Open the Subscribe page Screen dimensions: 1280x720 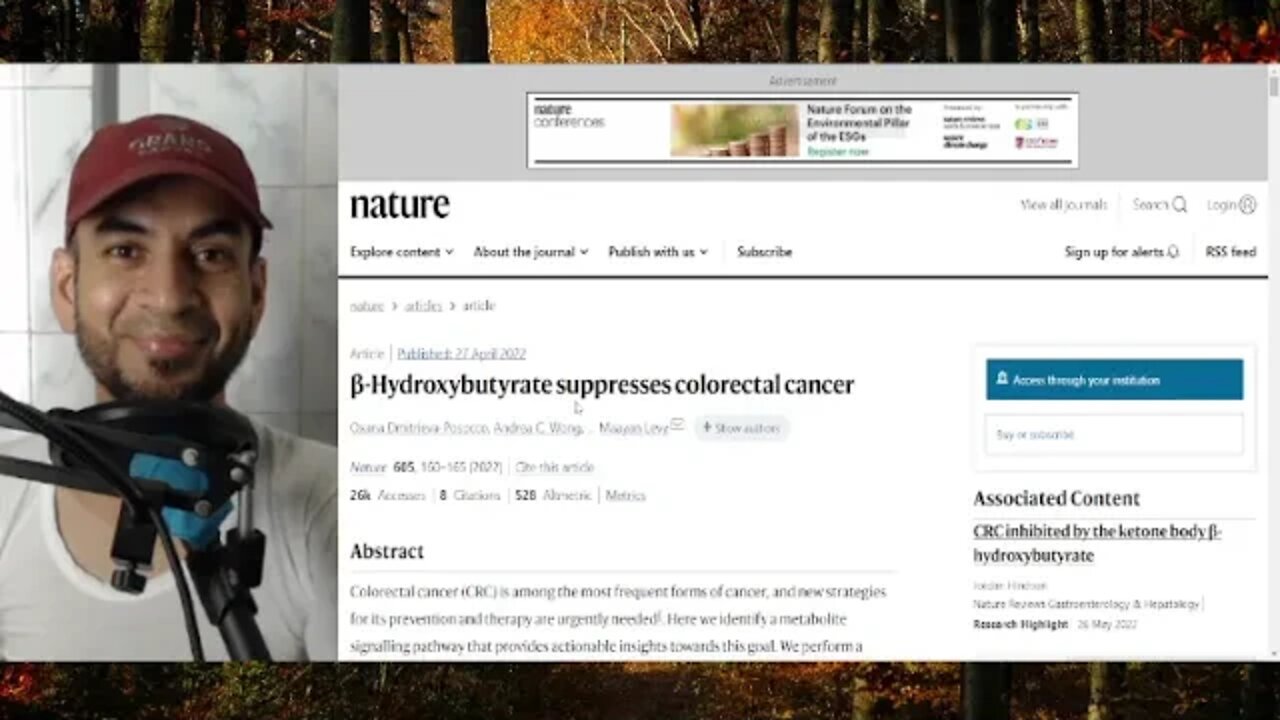click(x=764, y=252)
